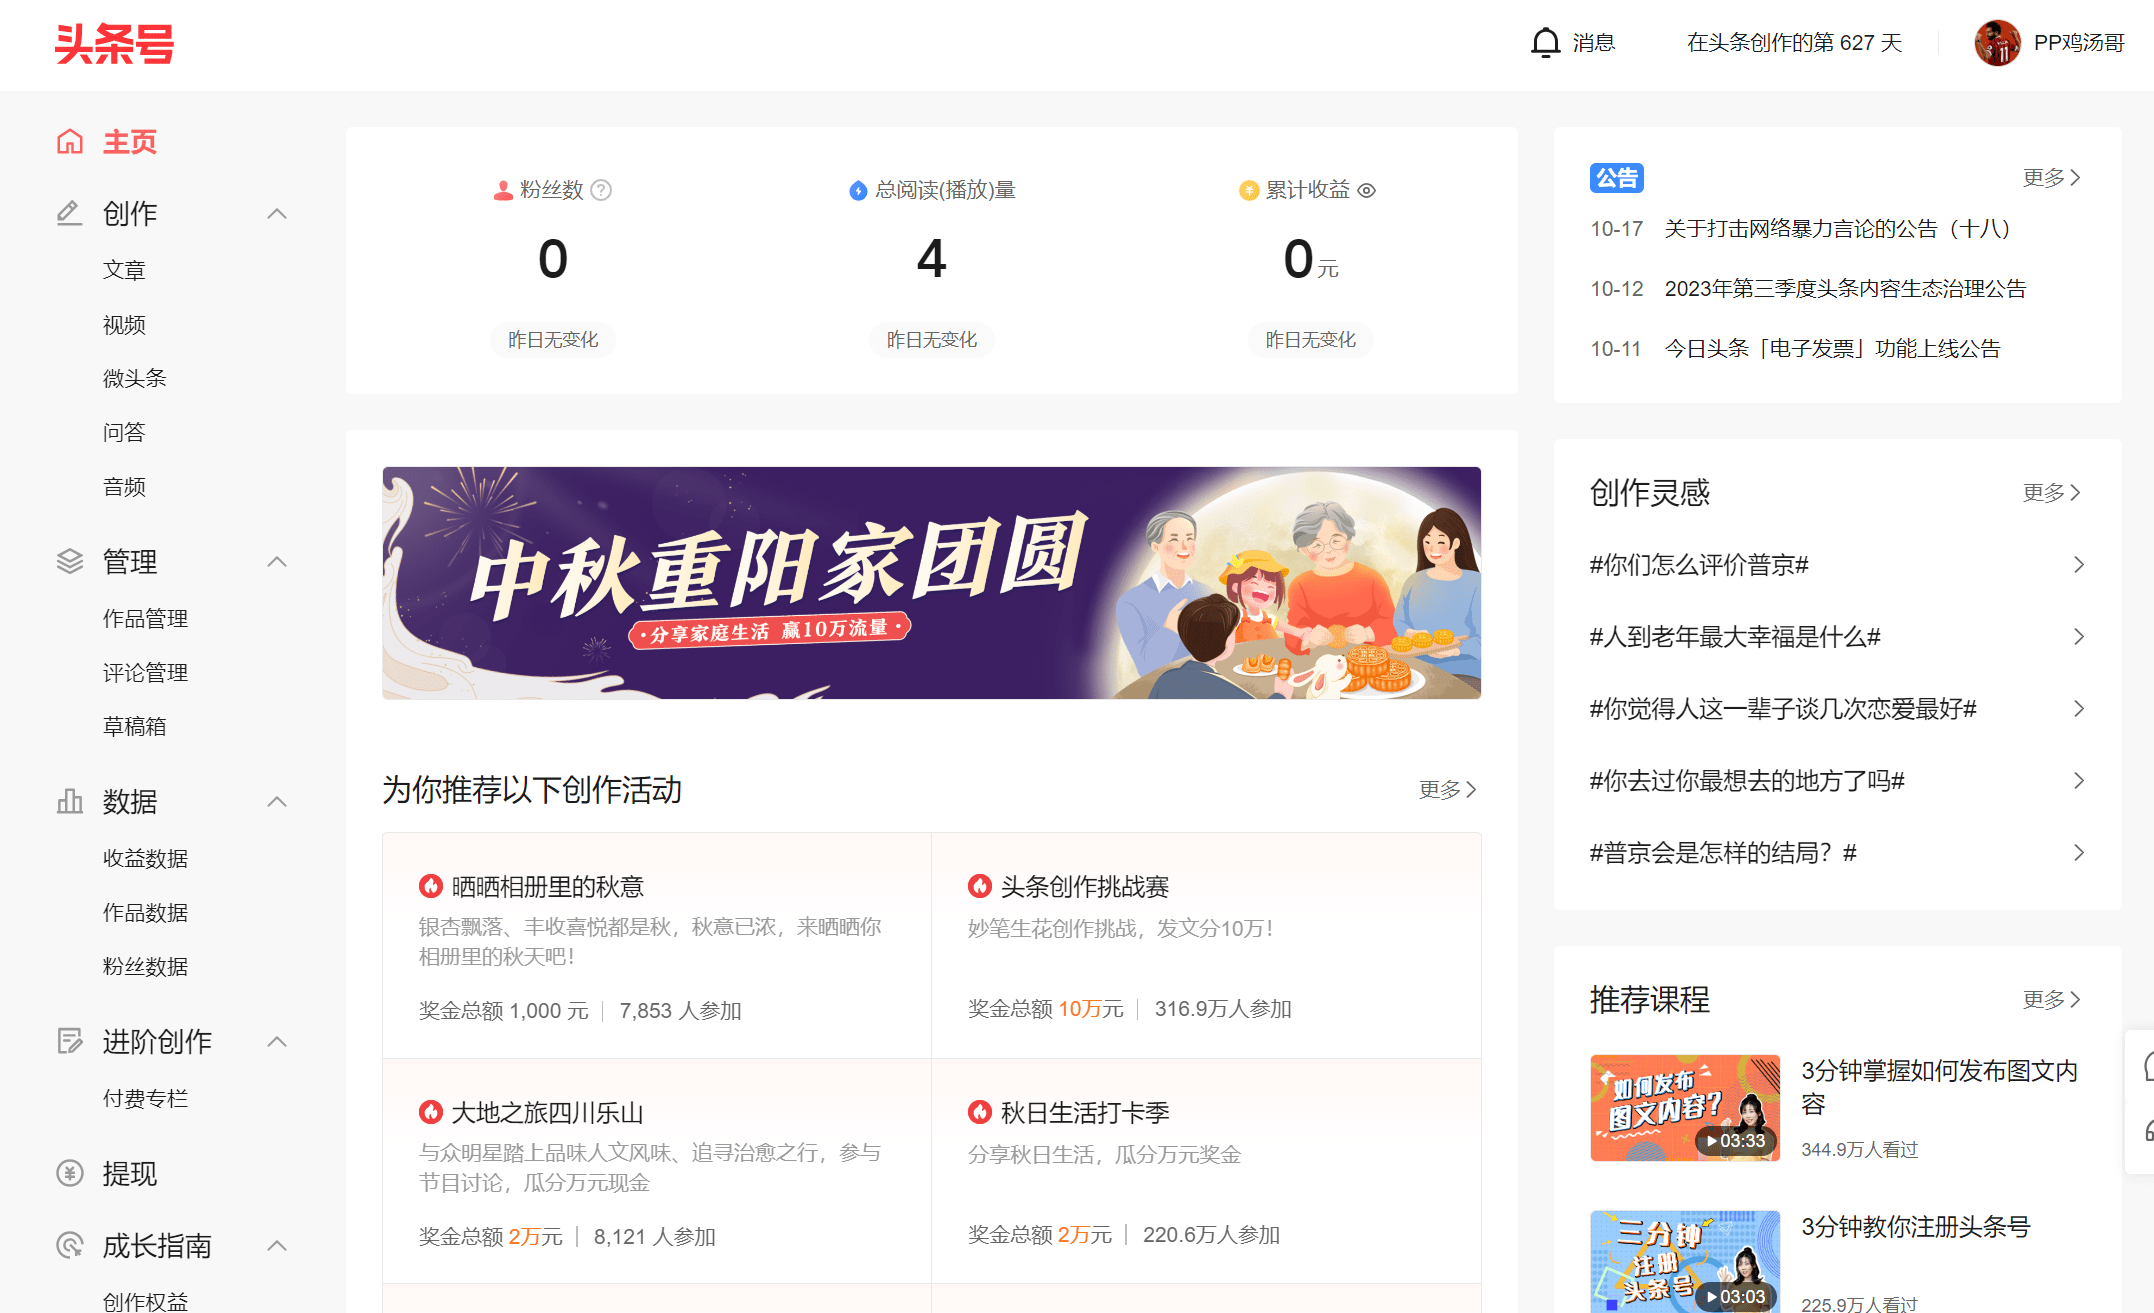
Task: Click the blue 公告 badge
Action: [x=1616, y=178]
